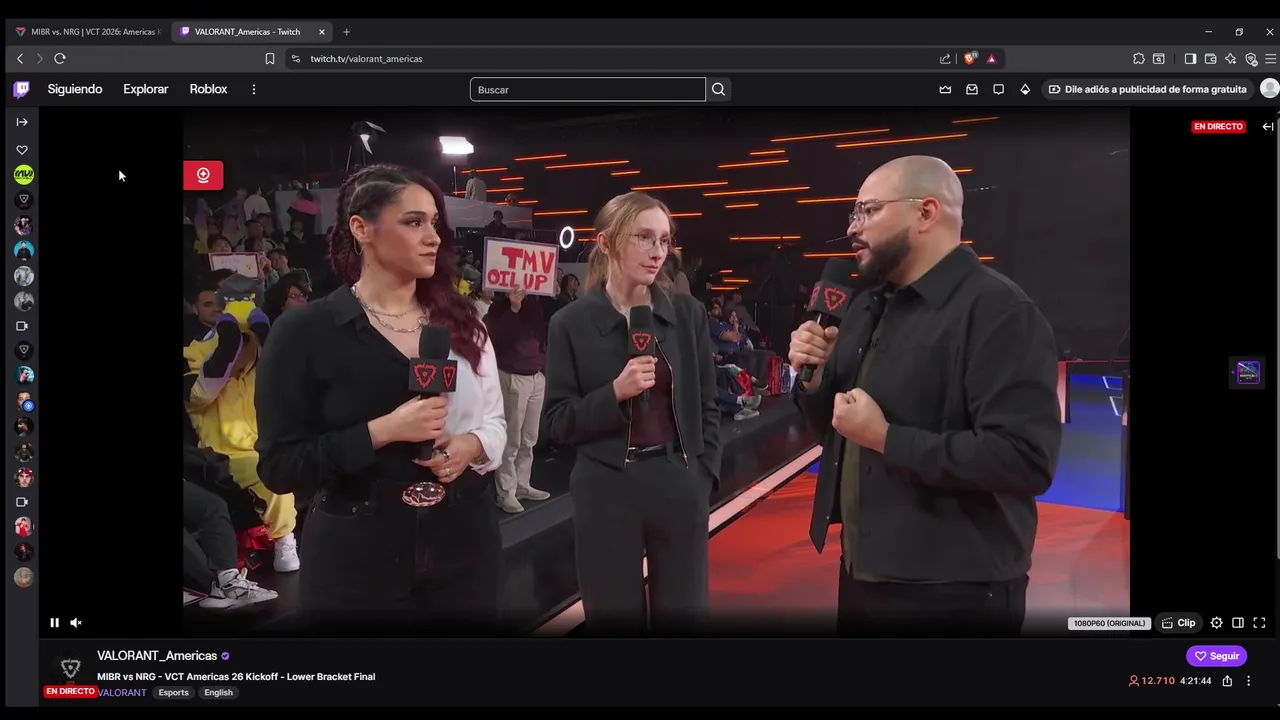Viewport: 1280px width, 720px height.
Task: Open VALORANT_Americas channel name
Action: [x=157, y=656]
